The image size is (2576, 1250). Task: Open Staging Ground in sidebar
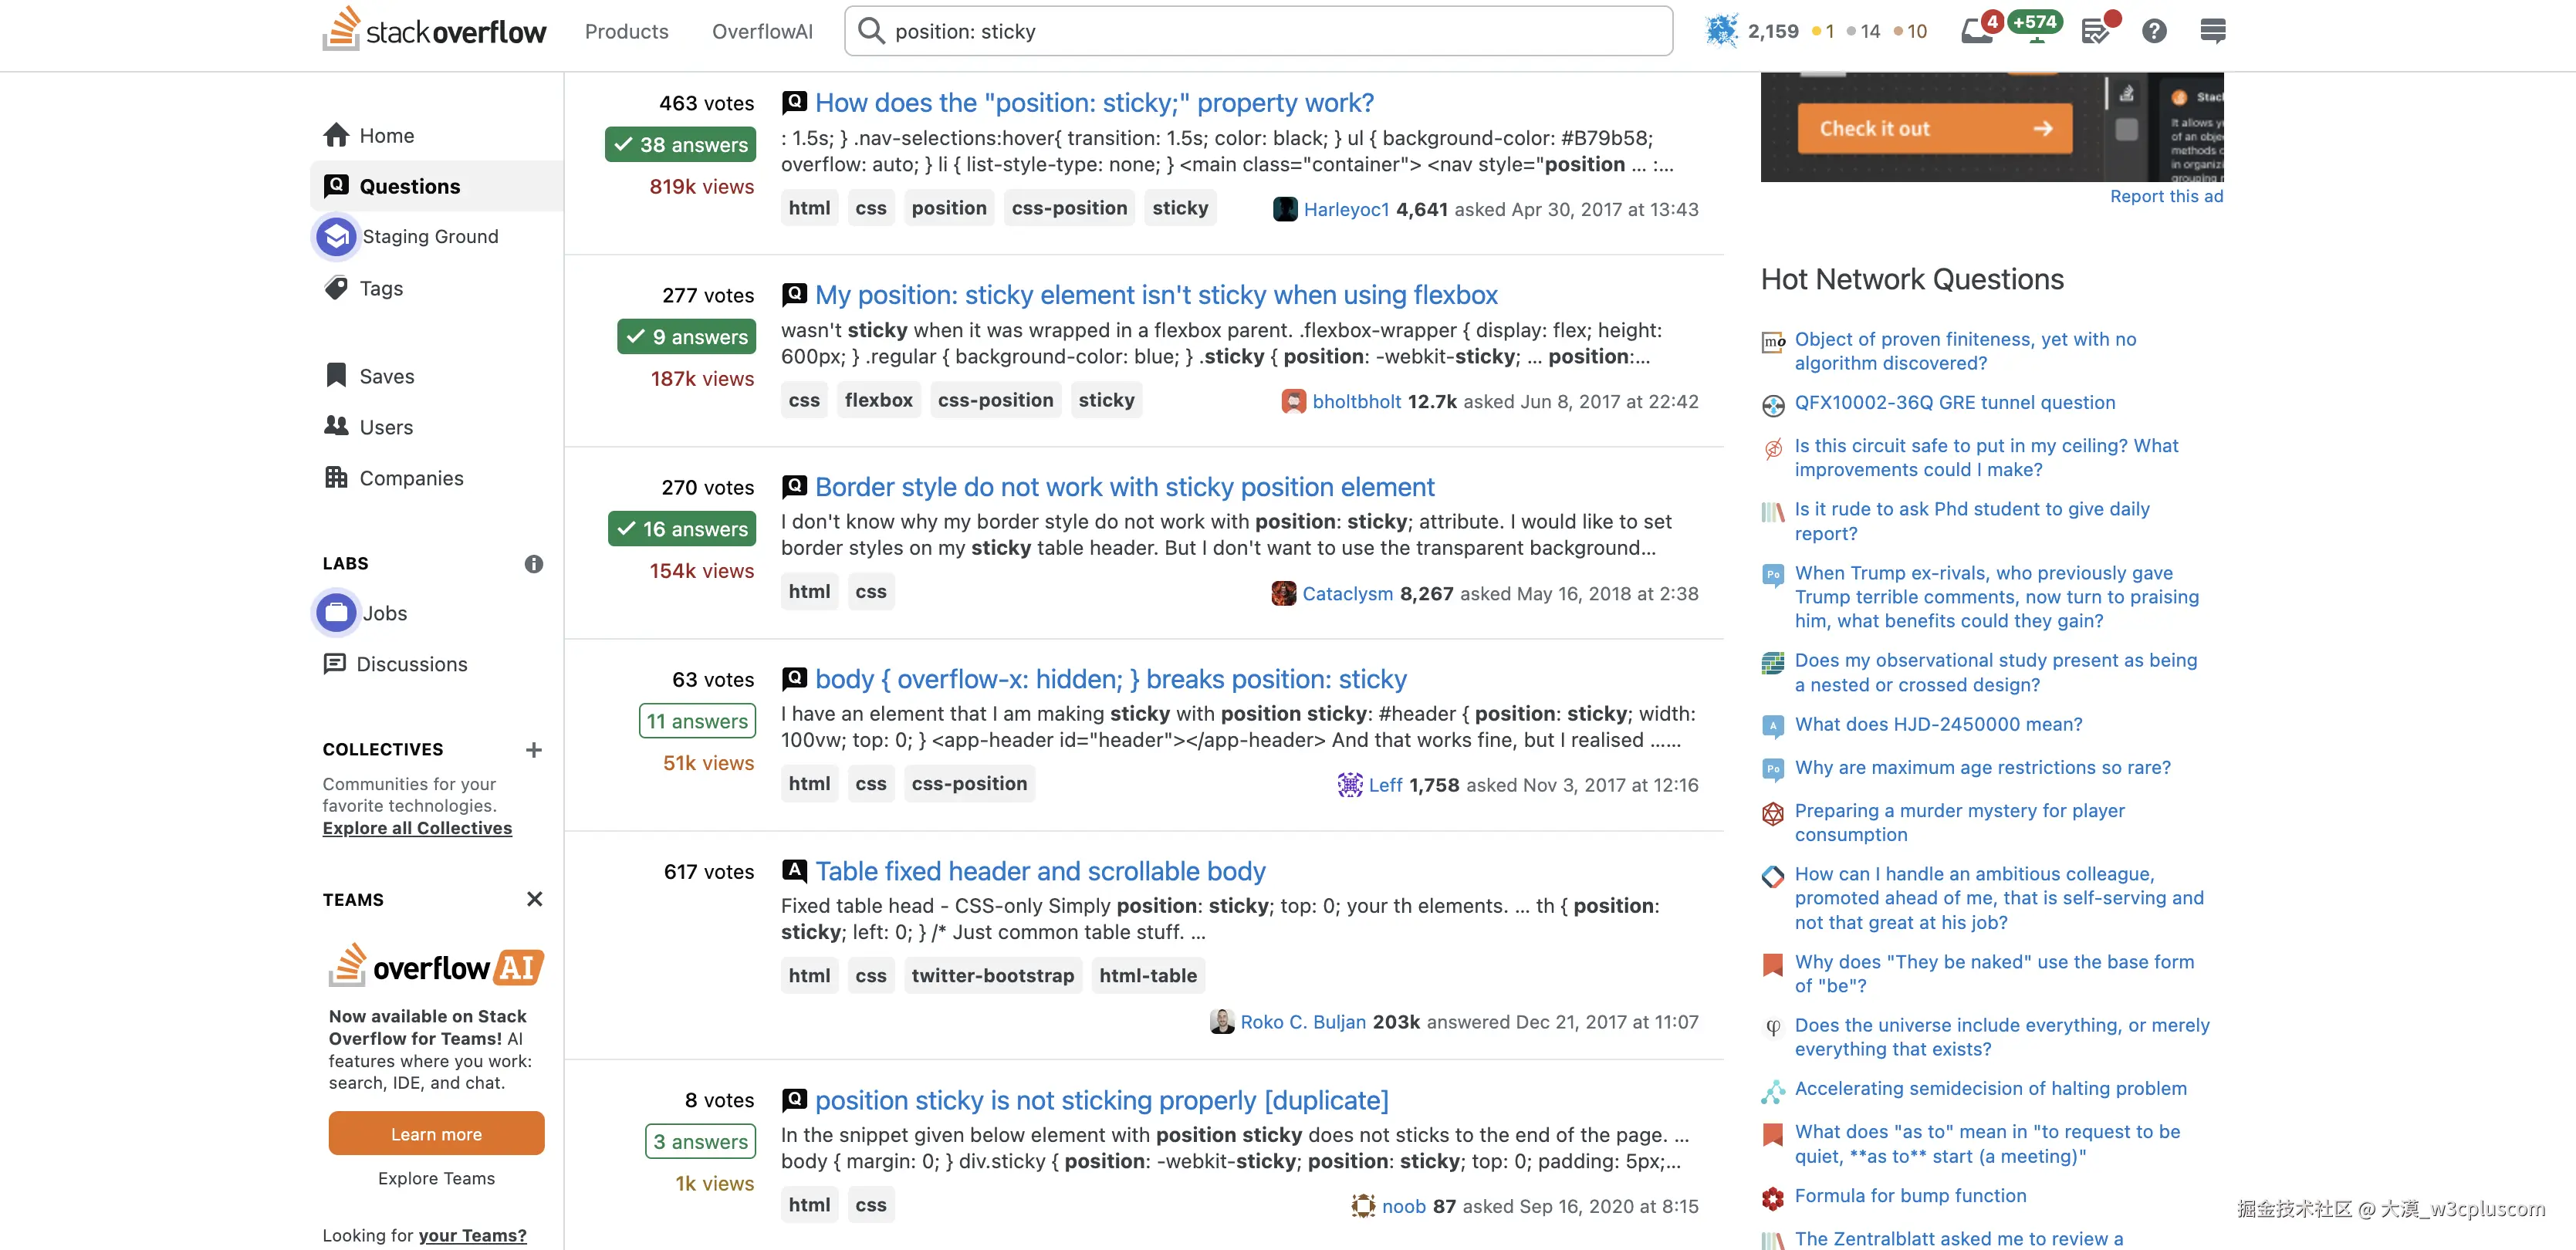[430, 236]
